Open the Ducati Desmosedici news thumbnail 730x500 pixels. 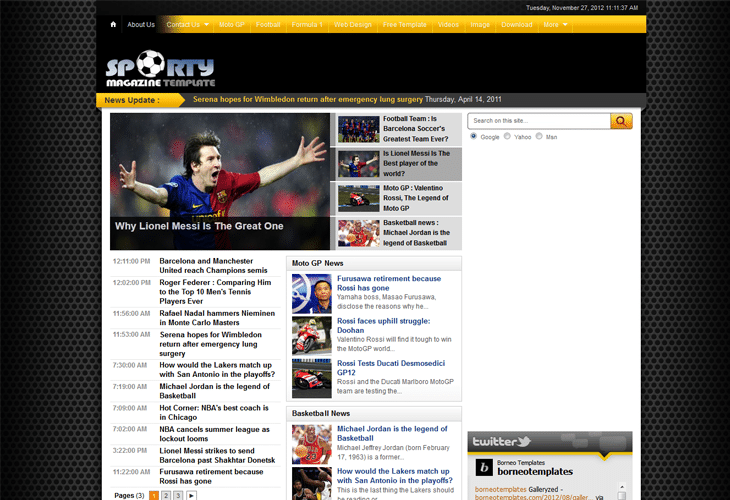point(311,378)
